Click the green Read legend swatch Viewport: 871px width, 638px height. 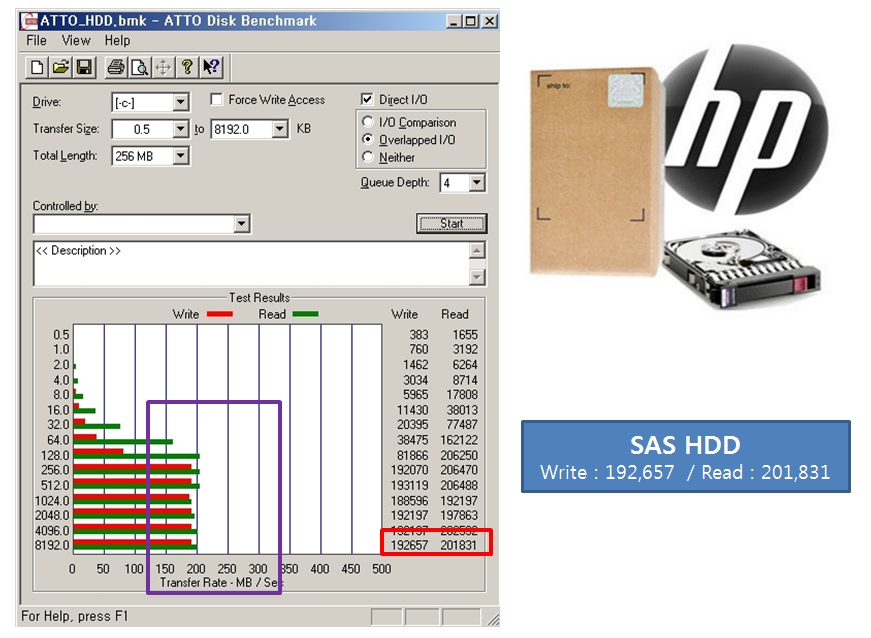(306, 314)
